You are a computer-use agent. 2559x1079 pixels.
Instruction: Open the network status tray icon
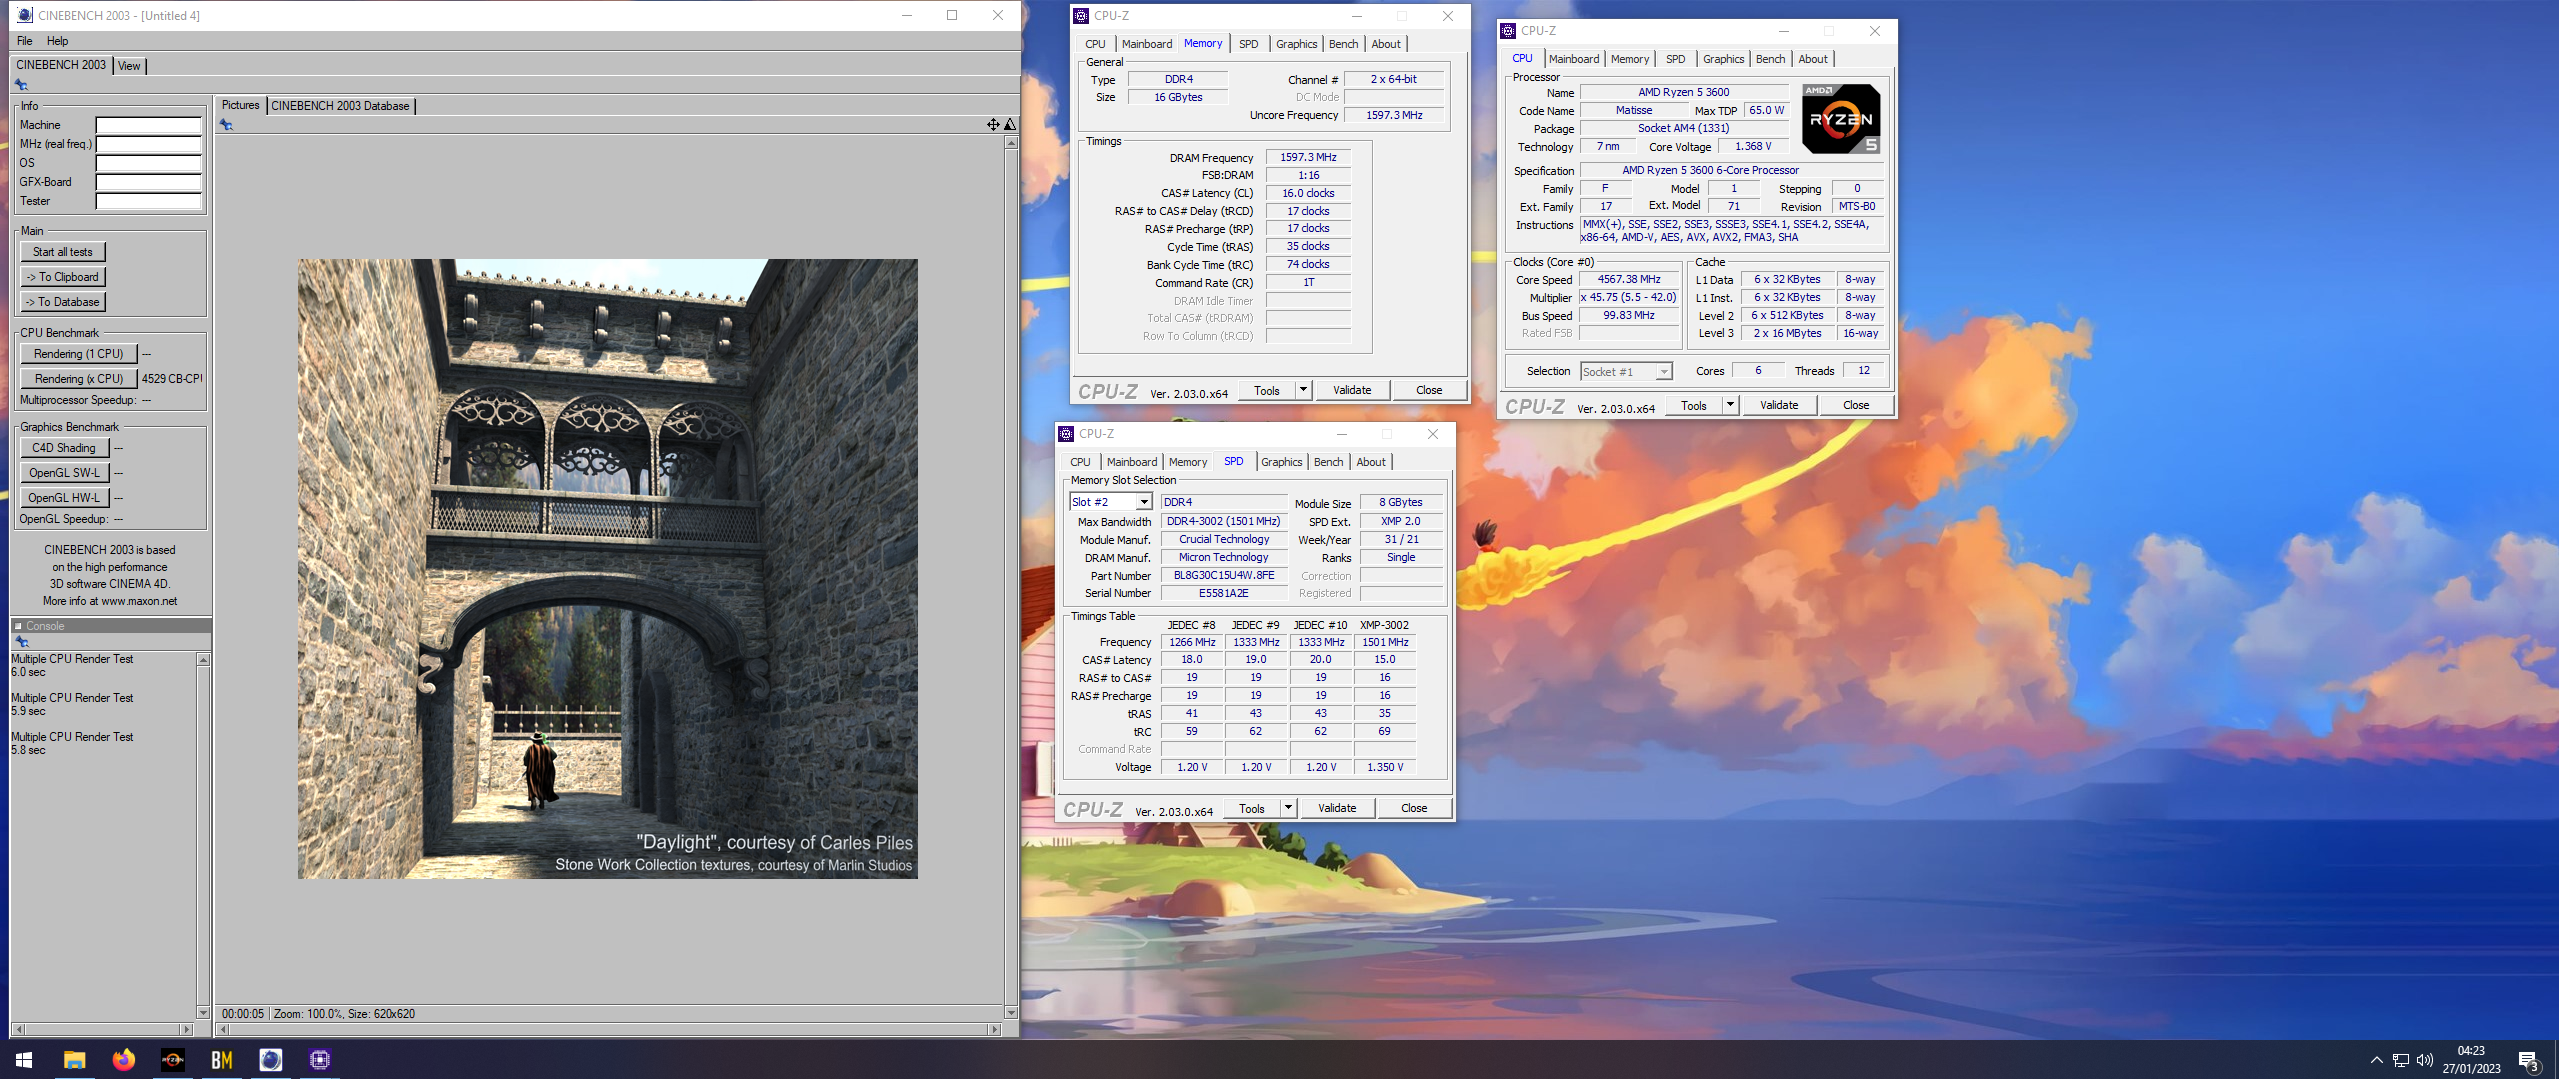2400,1060
